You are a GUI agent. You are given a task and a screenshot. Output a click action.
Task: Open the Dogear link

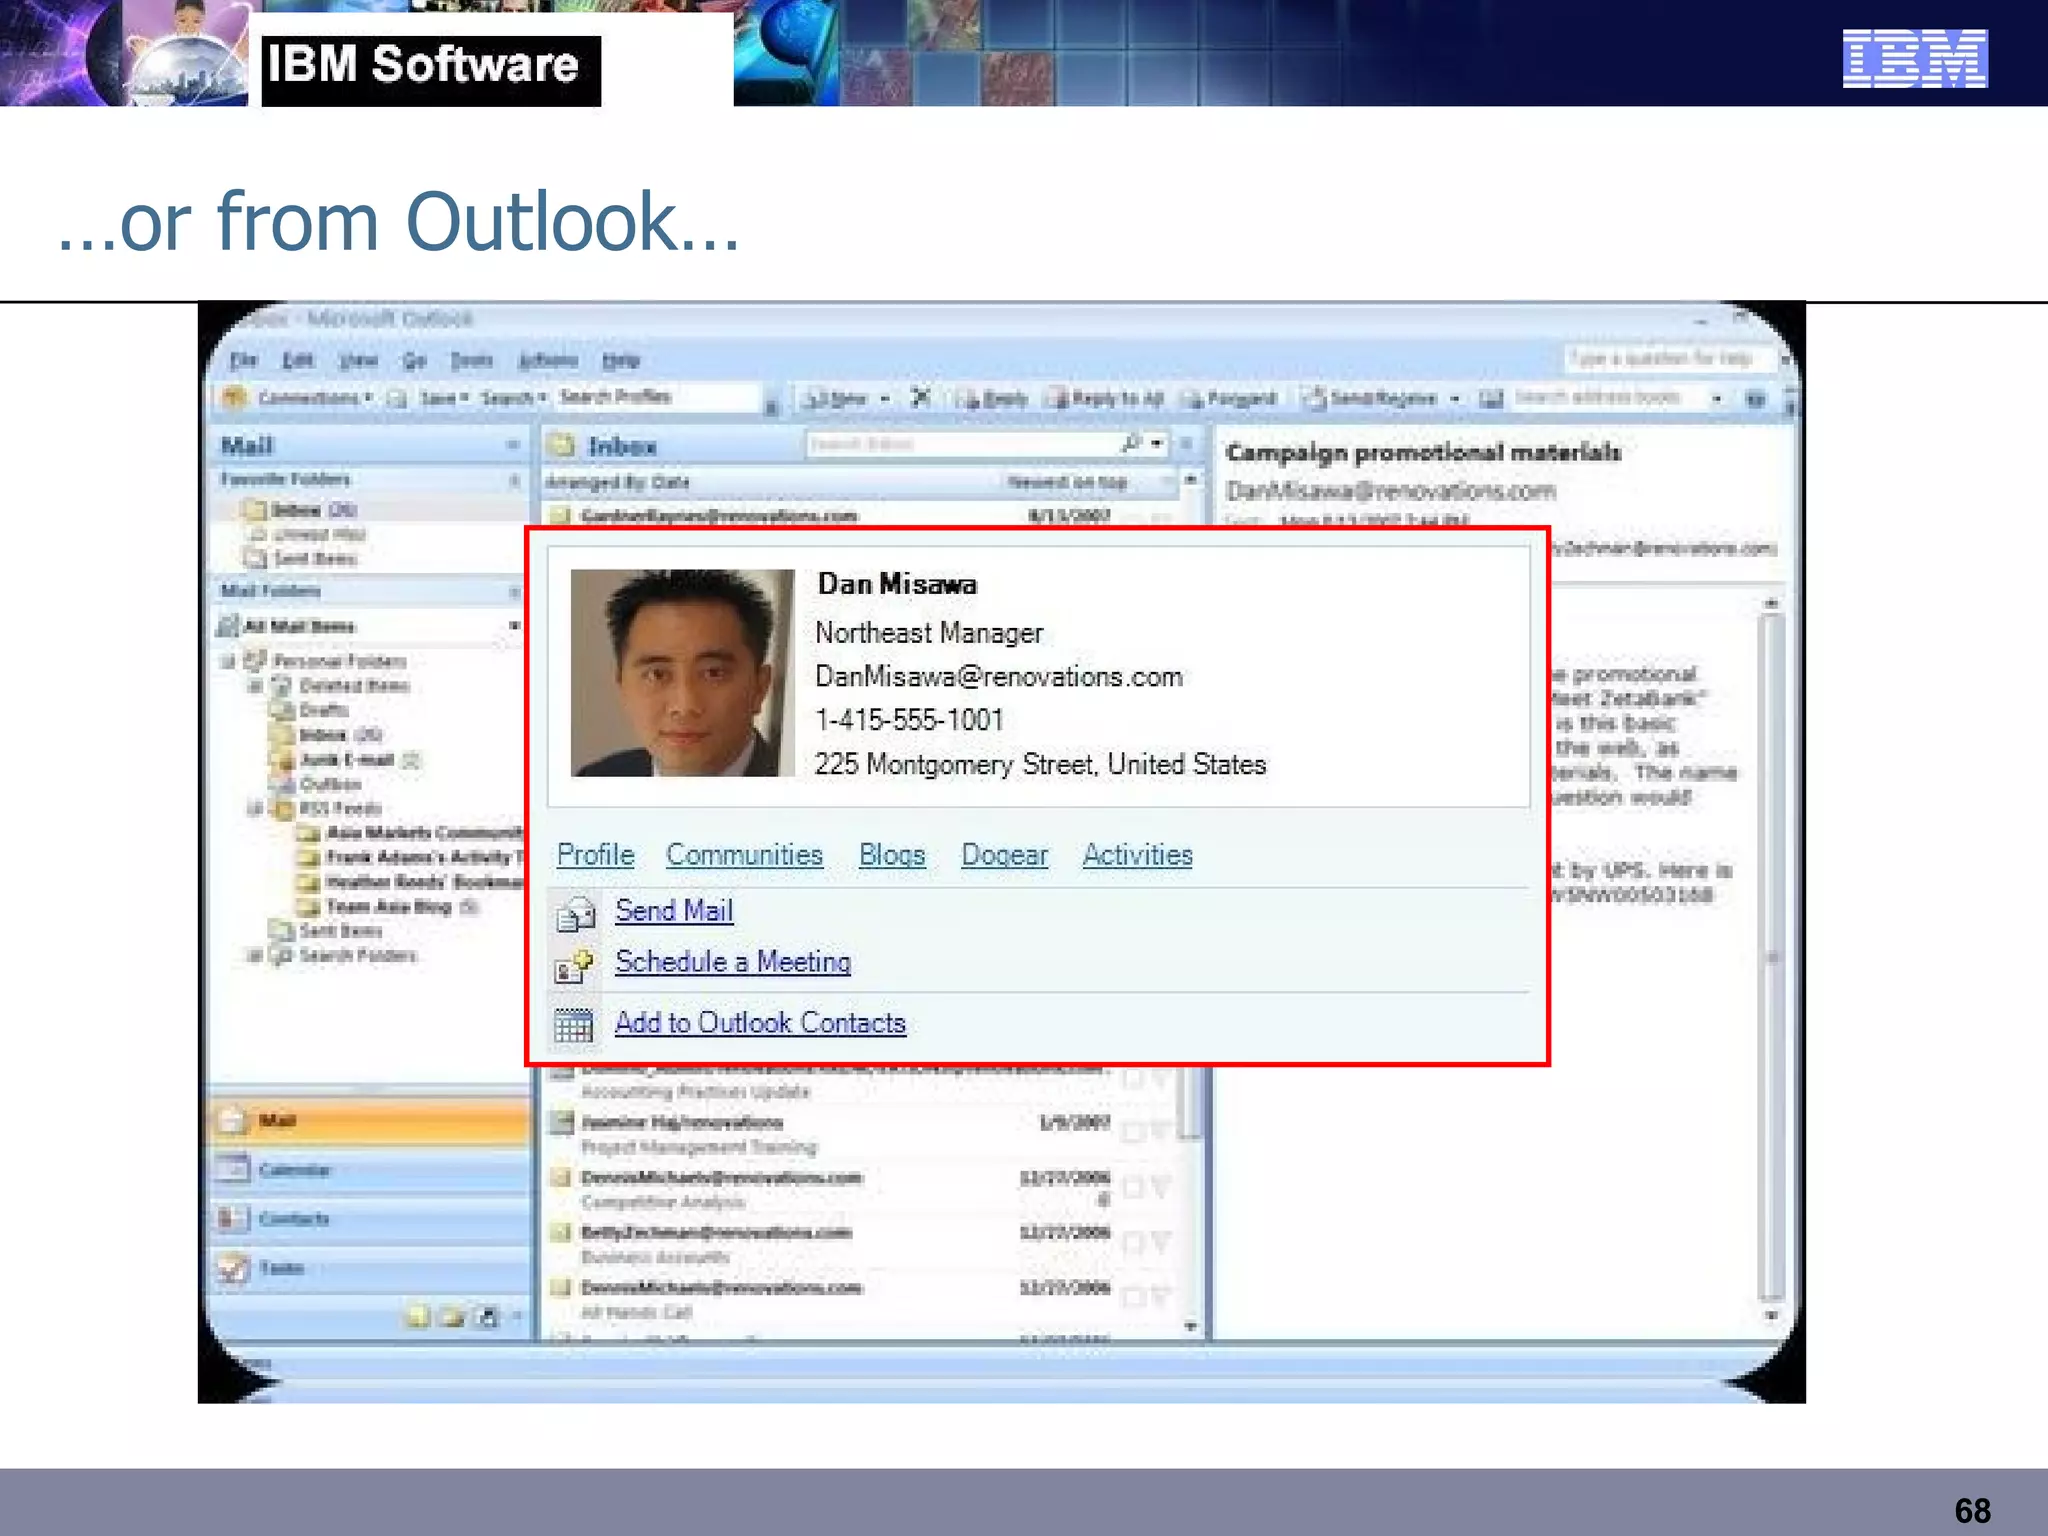[x=1004, y=855]
